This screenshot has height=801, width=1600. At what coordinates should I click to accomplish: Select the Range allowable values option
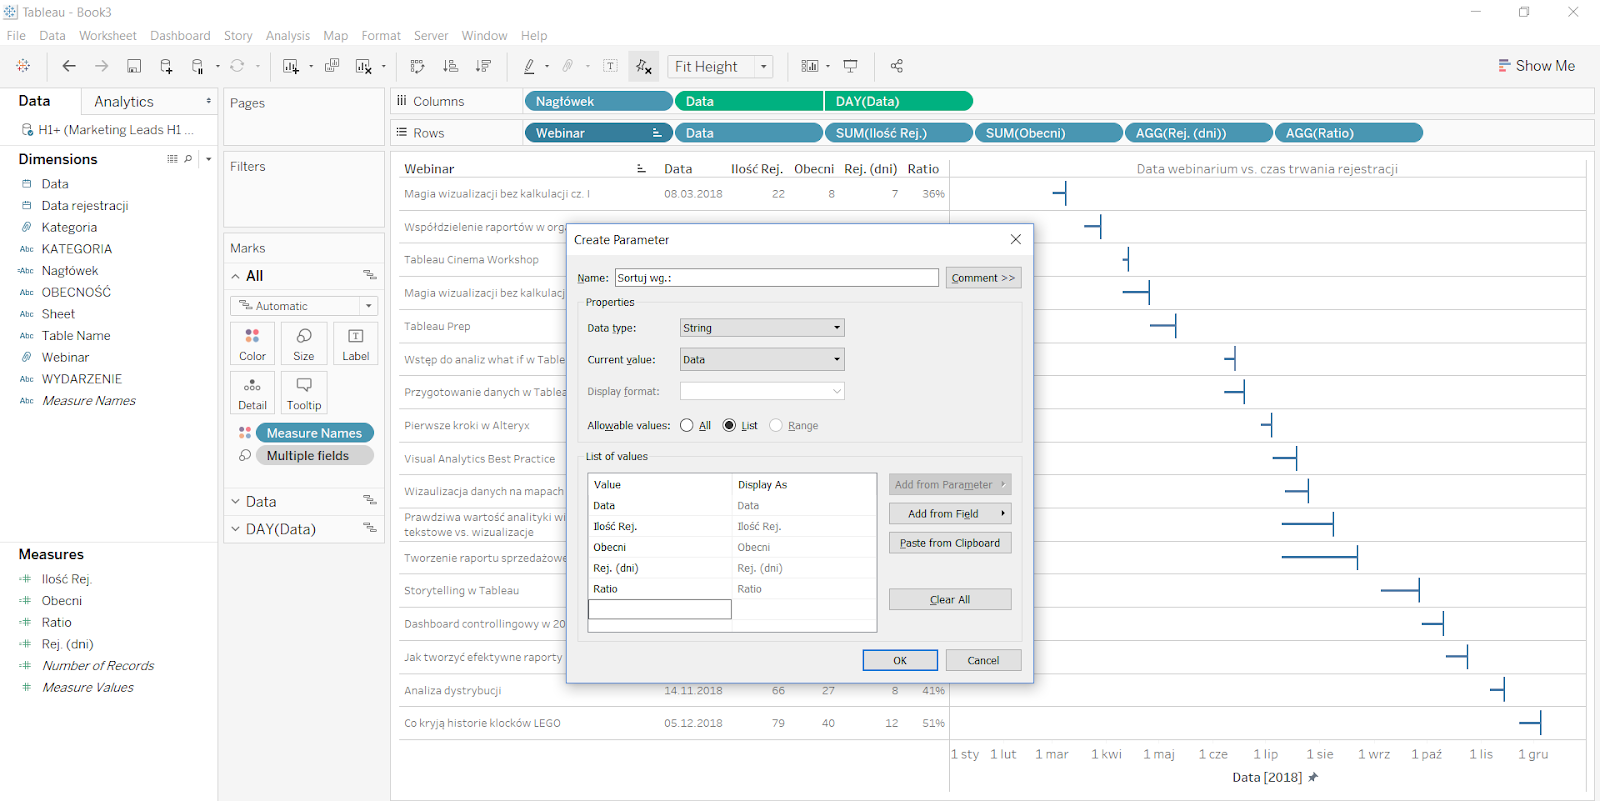pos(776,426)
